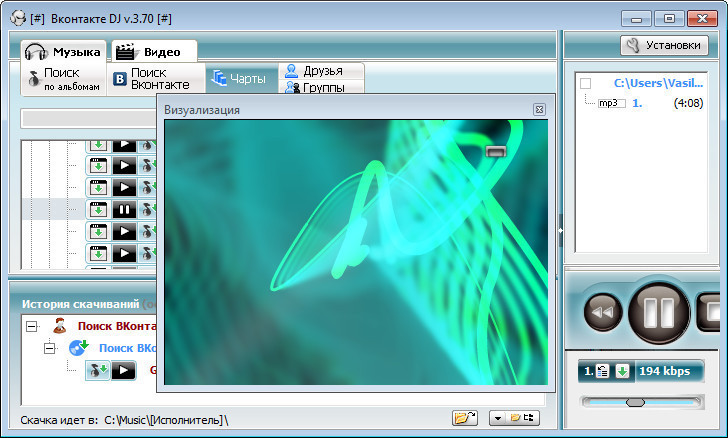Click download icon in the currently playing row
728x438 pixels.
(x=98, y=209)
